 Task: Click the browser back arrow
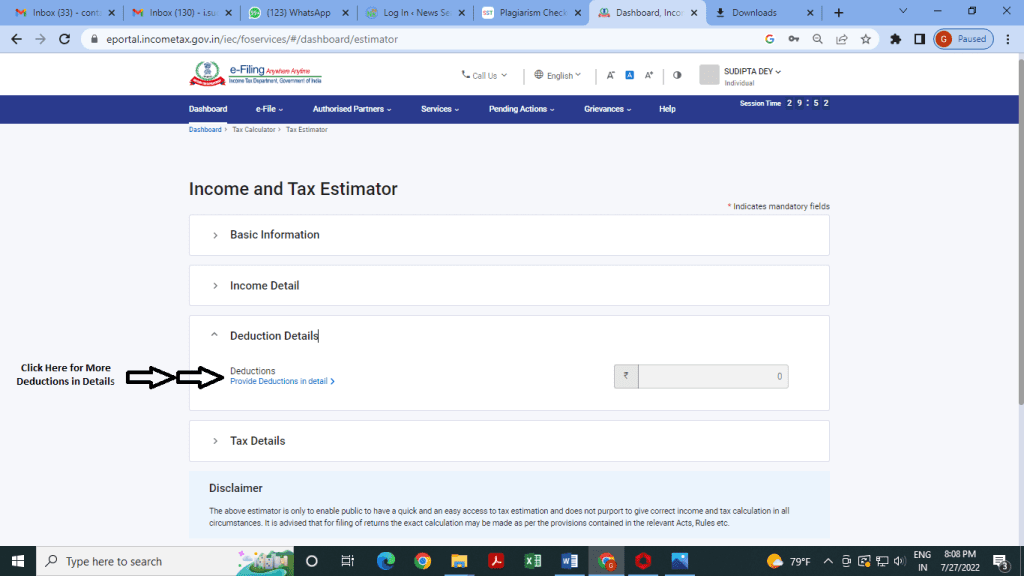16,39
